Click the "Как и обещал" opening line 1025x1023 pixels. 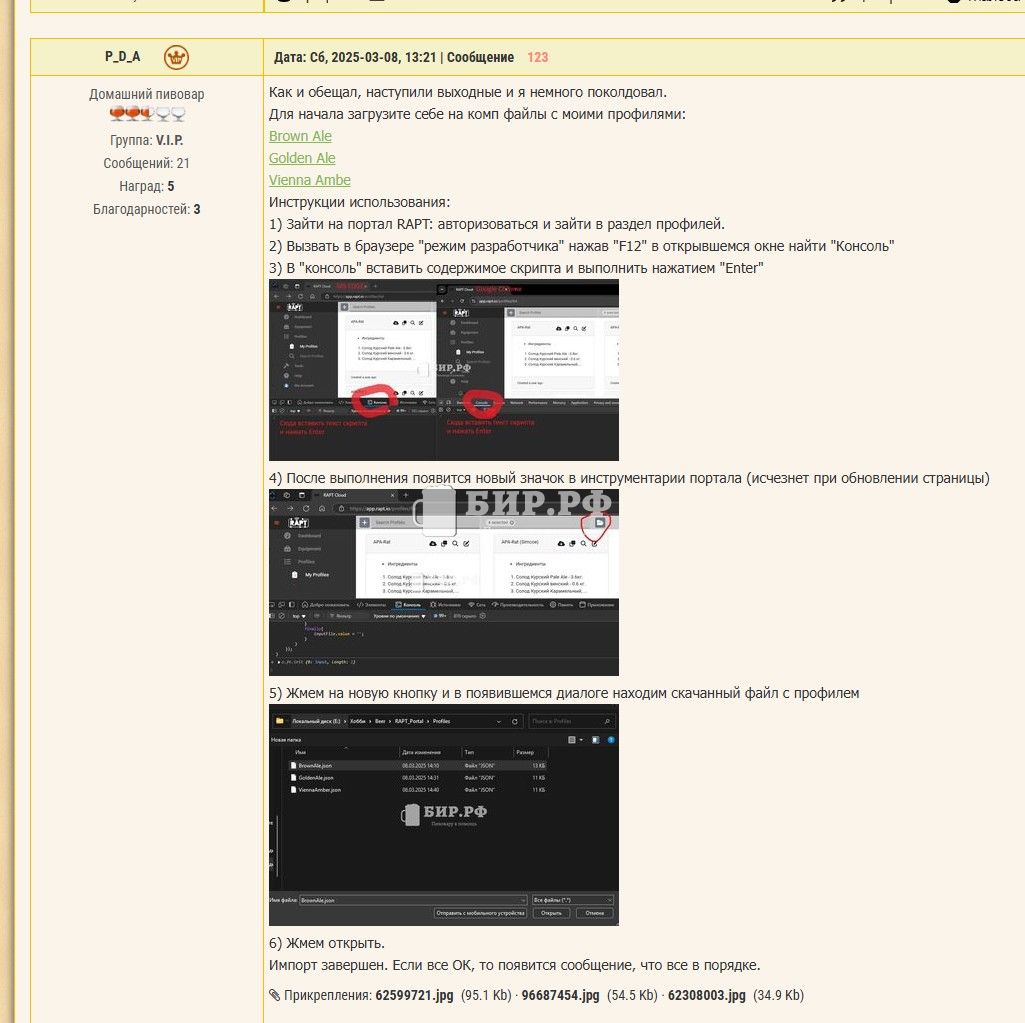click(468, 92)
